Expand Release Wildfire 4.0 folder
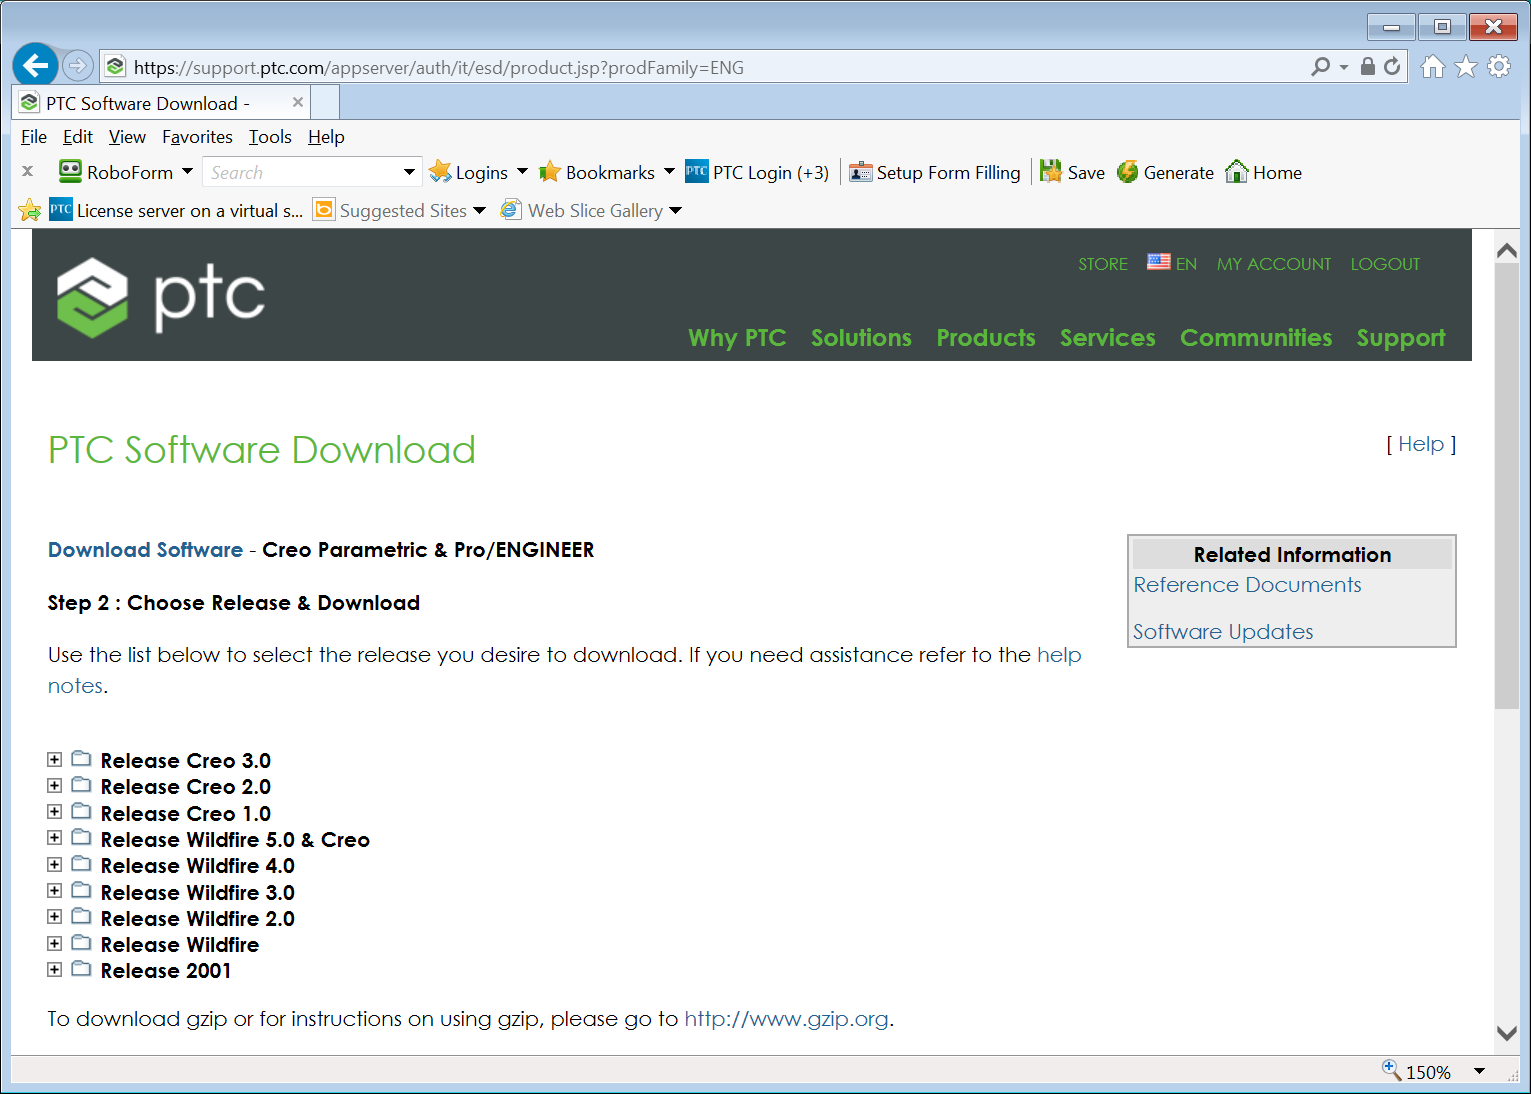1531x1094 pixels. click(55, 865)
